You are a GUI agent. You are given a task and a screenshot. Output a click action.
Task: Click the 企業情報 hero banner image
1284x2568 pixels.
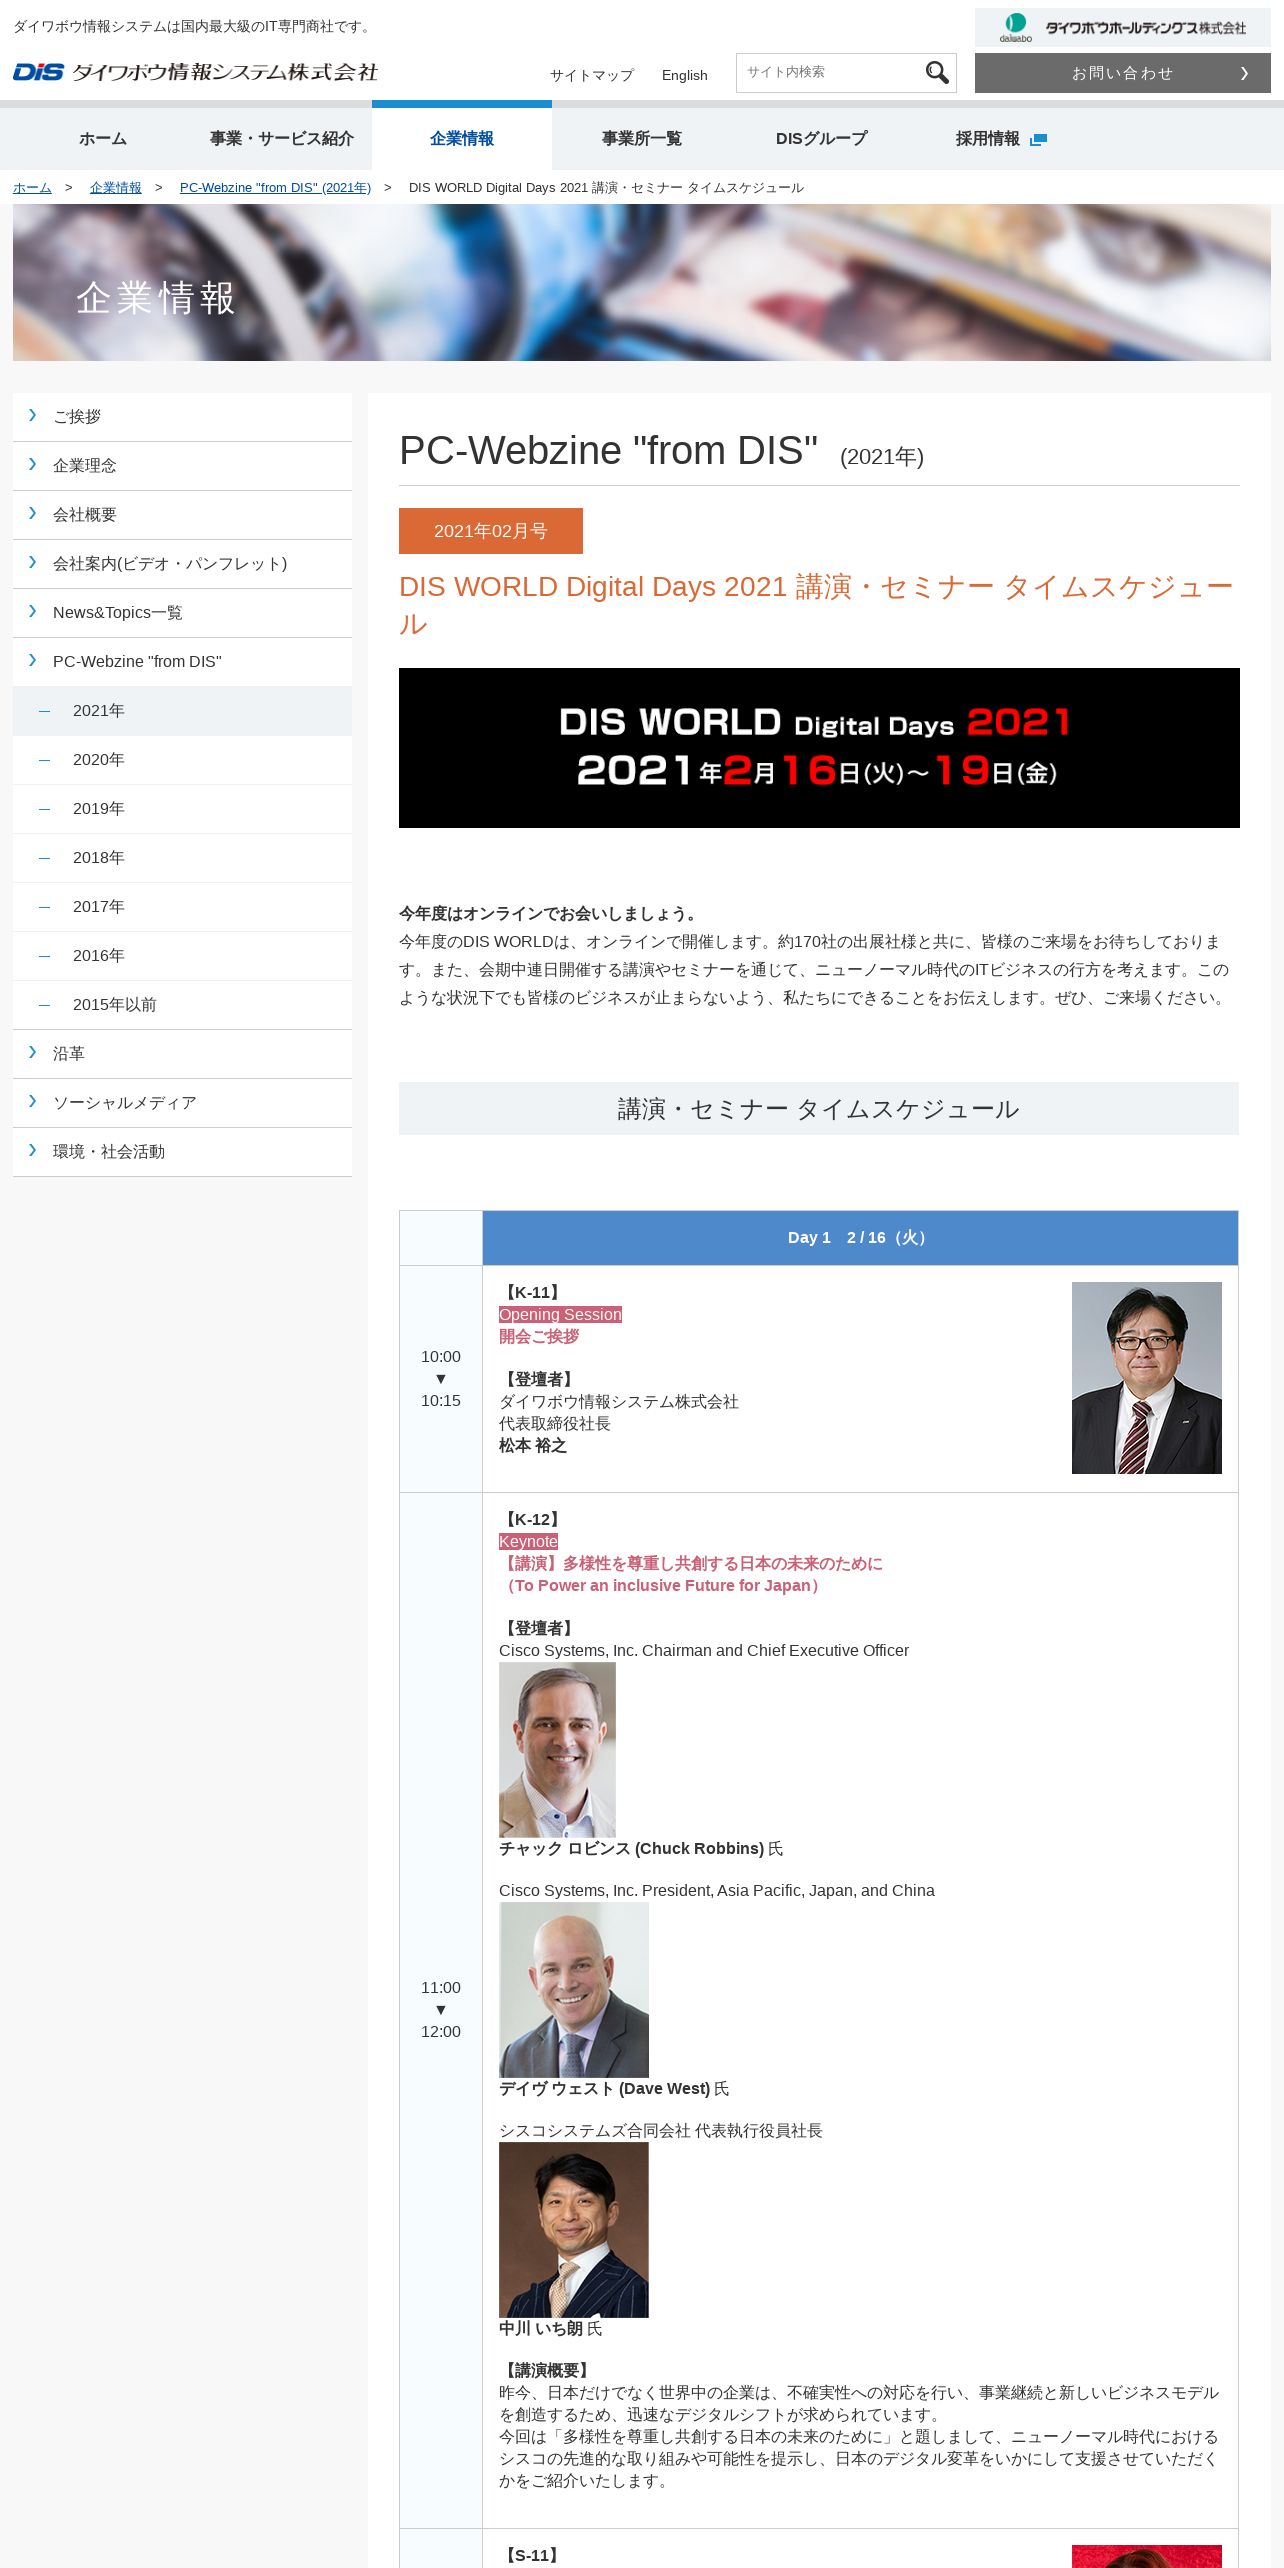tap(642, 283)
